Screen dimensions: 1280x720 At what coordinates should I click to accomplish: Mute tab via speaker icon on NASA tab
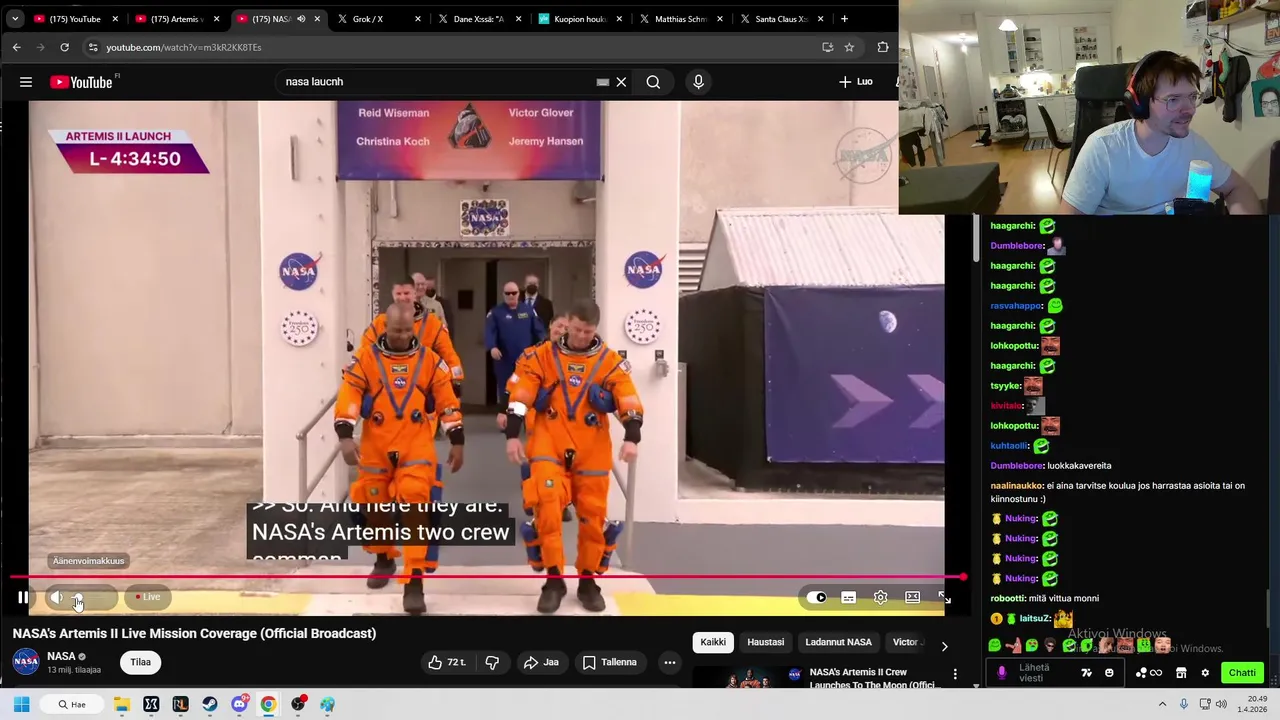(x=301, y=19)
